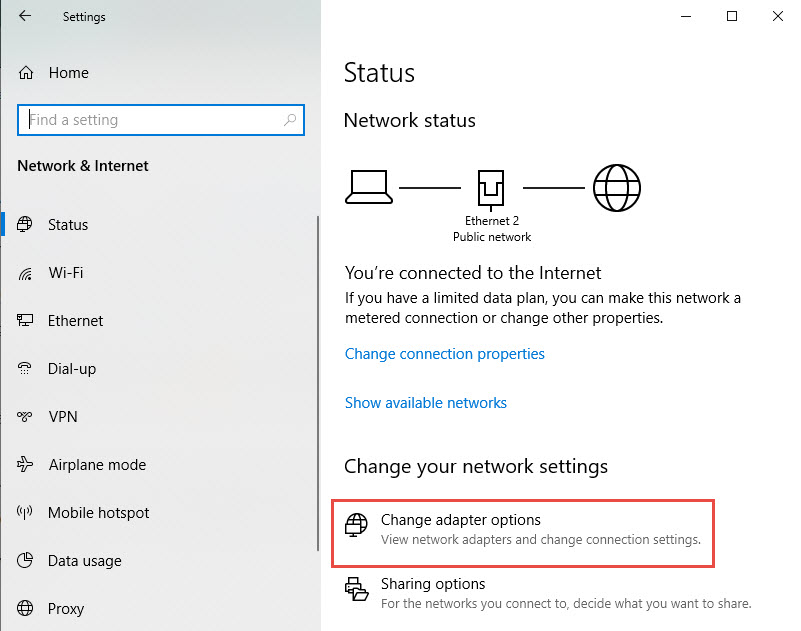The image size is (801, 631).
Task: Open the Airplane mode page
Action: [96, 465]
